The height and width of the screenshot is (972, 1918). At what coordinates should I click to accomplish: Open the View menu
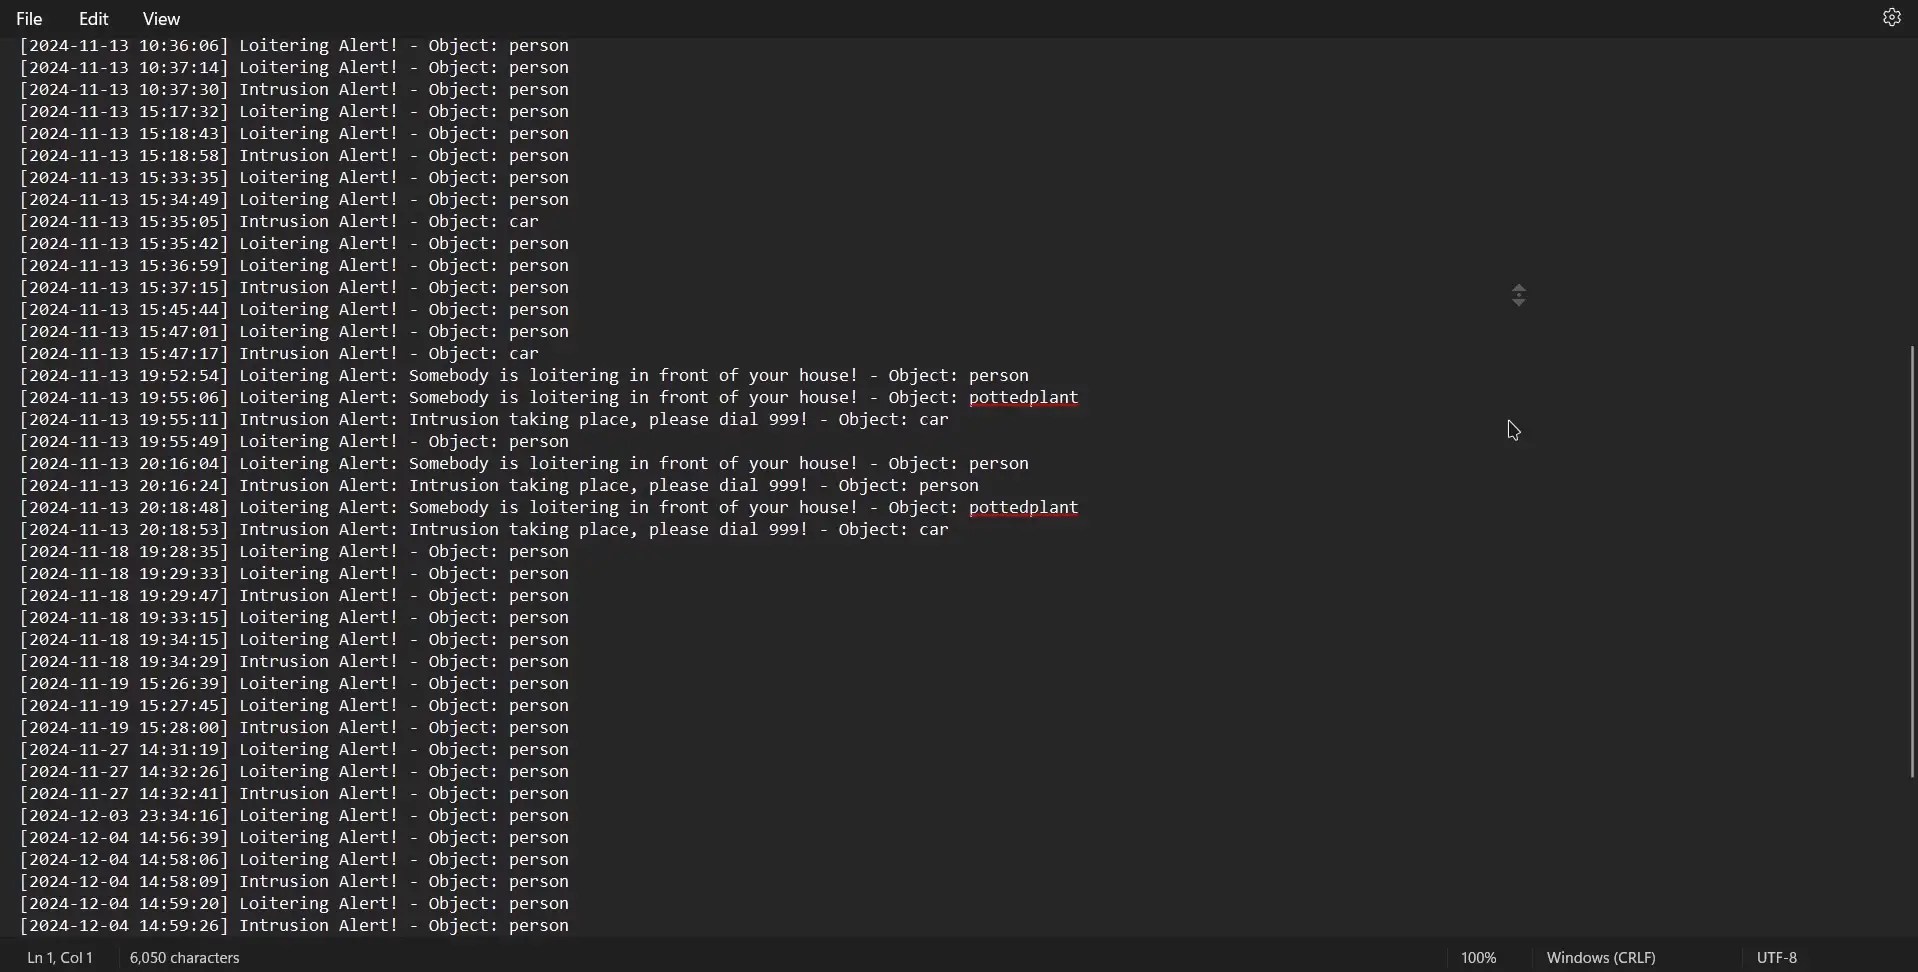(x=162, y=19)
